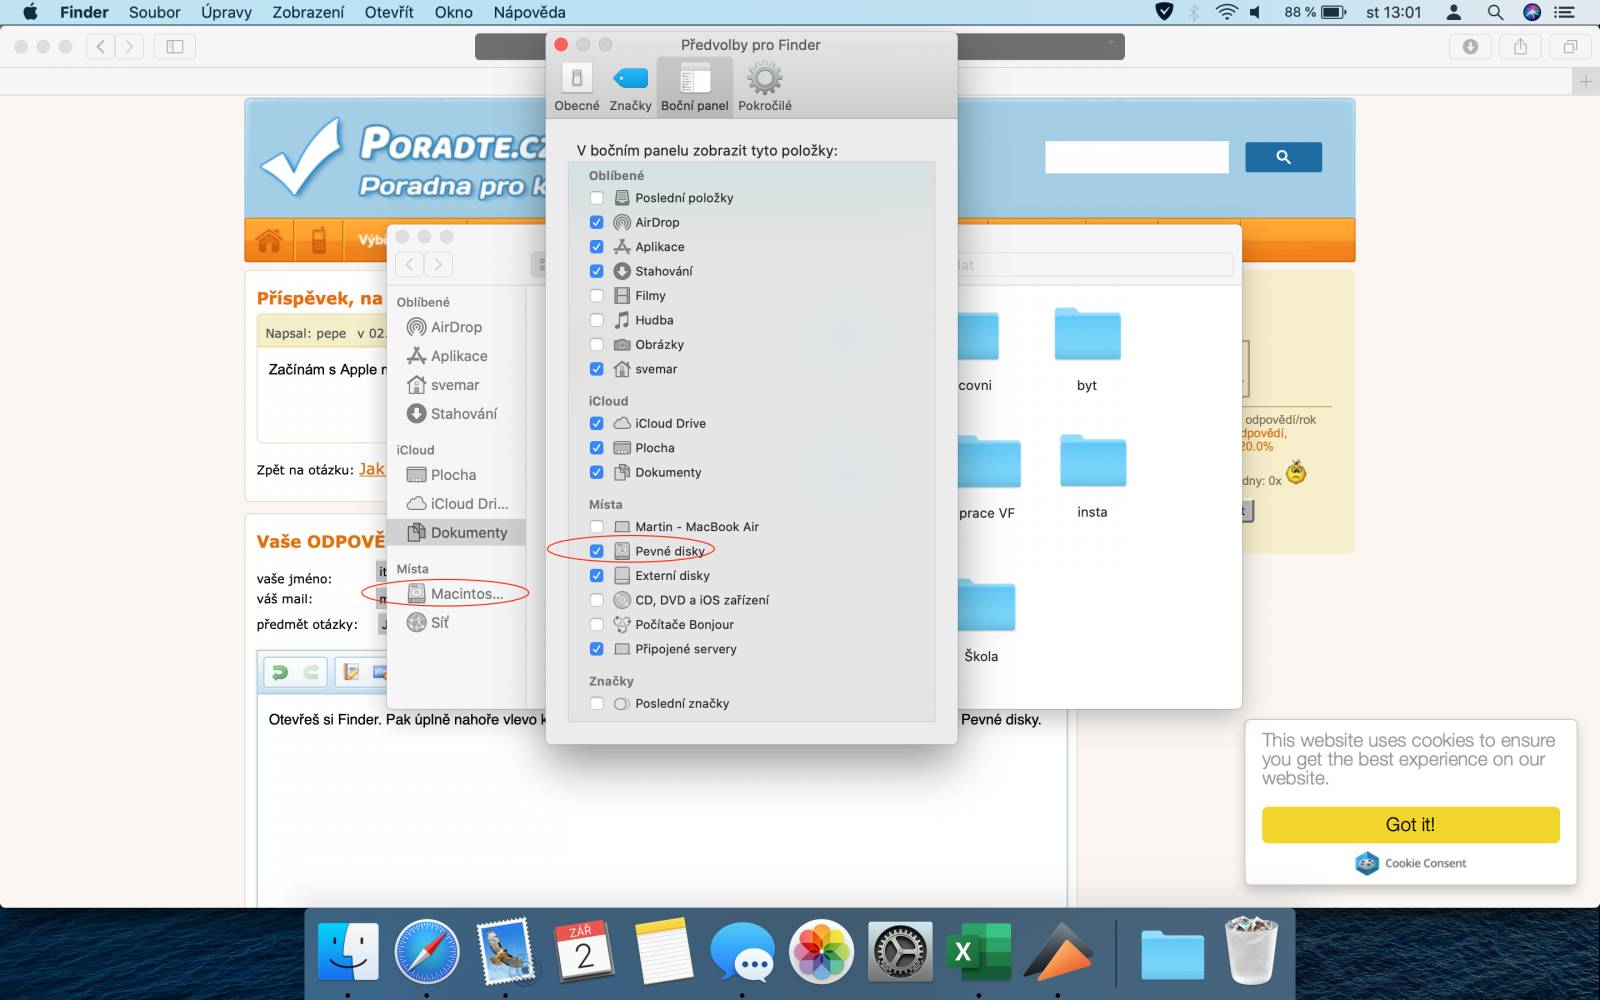This screenshot has height=1000, width=1600.
Task: Open Photos app from the Dock
Action: pos(821,952)
